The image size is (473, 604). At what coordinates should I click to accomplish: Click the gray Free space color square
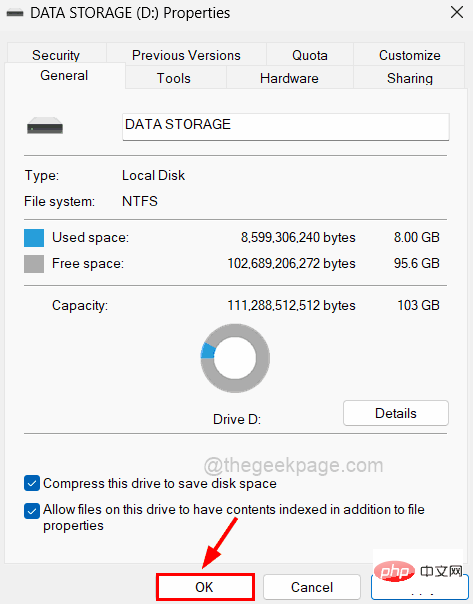click(34, 264)
